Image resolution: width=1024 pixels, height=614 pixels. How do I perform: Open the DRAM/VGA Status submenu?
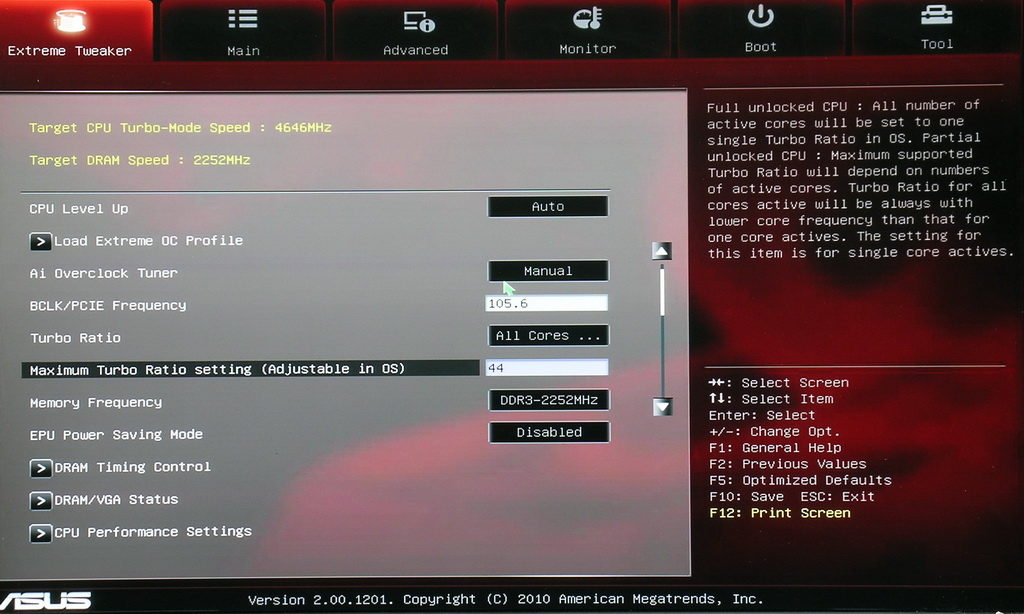tap(116, 500)
